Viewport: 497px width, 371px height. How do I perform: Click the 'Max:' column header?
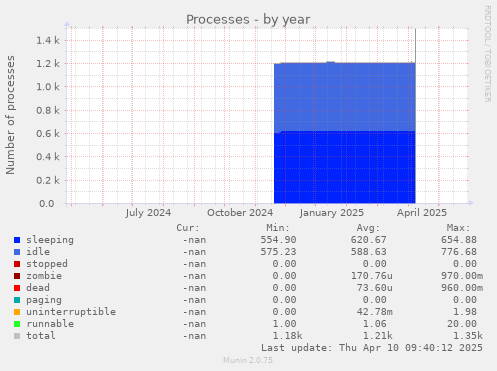pyautogui.click(x=459, y=228)
